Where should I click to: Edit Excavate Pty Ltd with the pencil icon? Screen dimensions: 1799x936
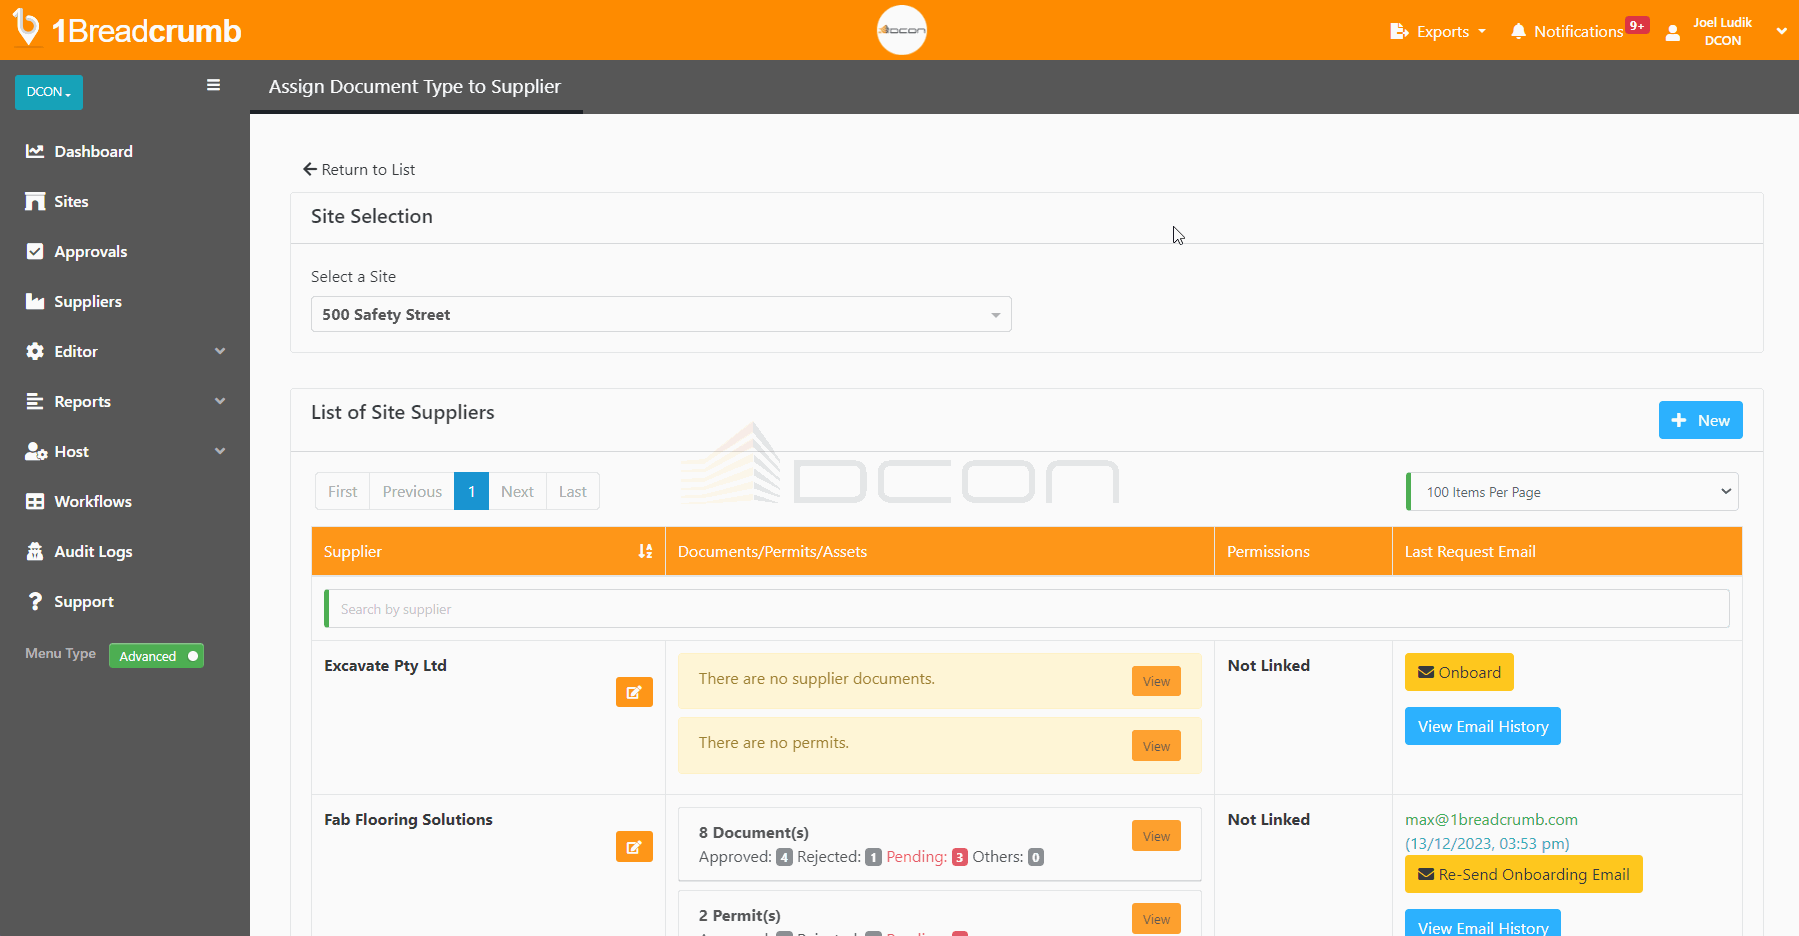click(x=634, y=692)
